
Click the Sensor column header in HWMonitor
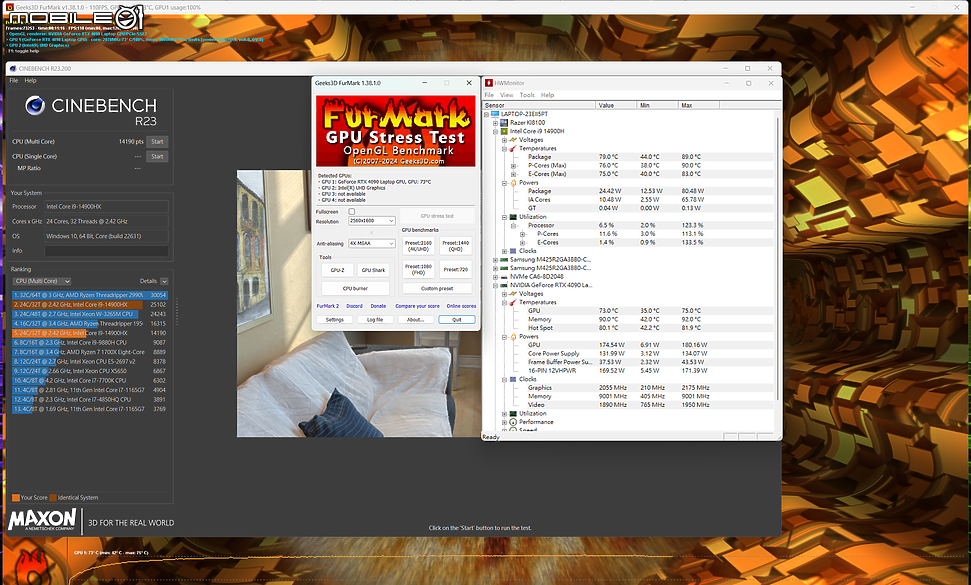[539, 105]
